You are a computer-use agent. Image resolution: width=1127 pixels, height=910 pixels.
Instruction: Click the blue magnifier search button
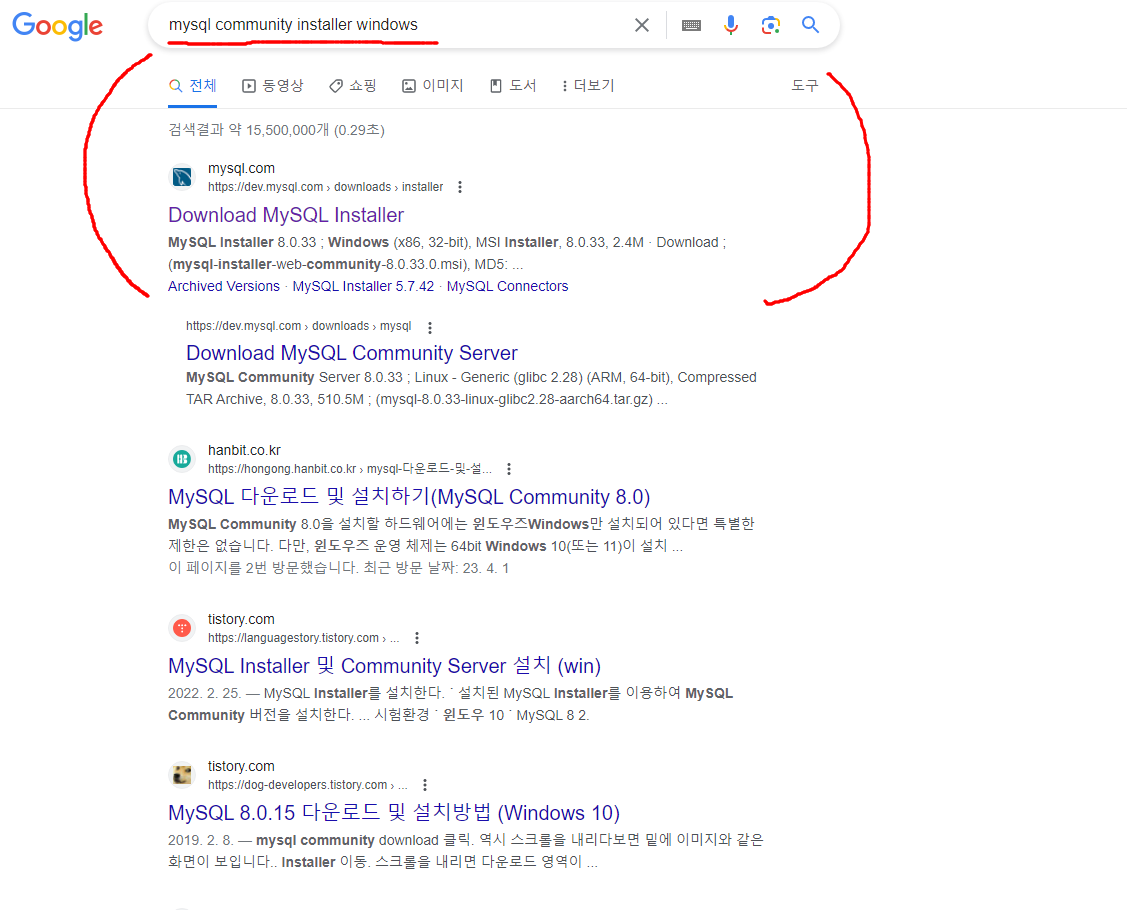click(x=811, y=25)
